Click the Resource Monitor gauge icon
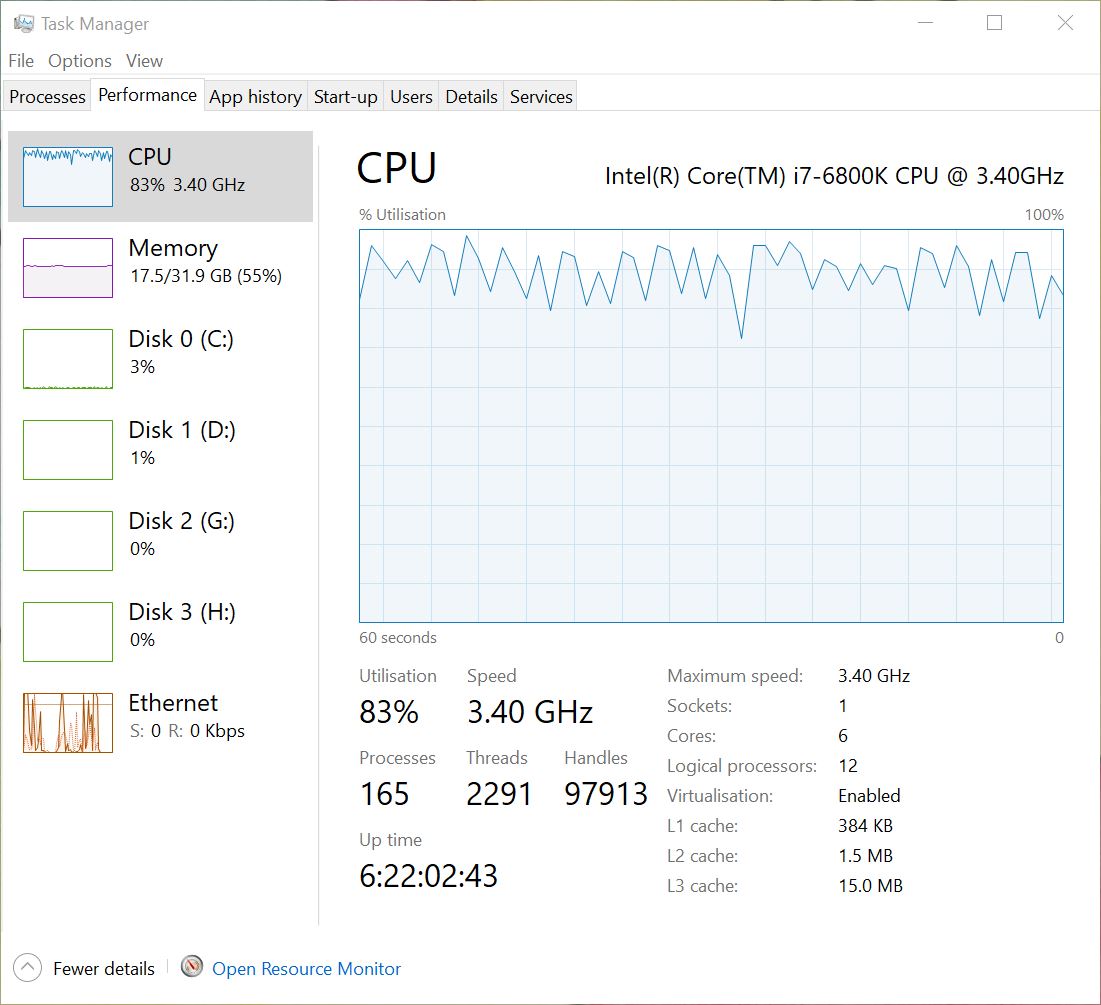This screenshot has height=1005, width=1101. (192, 967)
